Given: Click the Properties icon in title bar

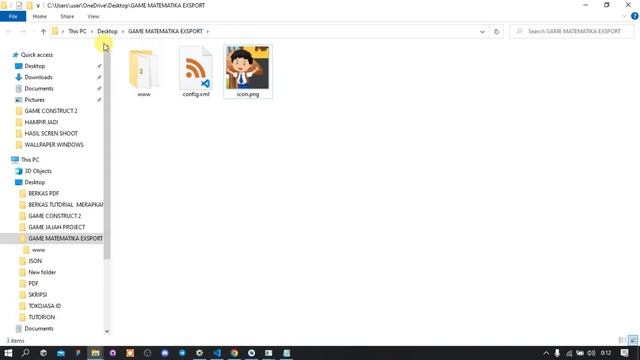Looking at the screenshot, I should pos(19,5).
